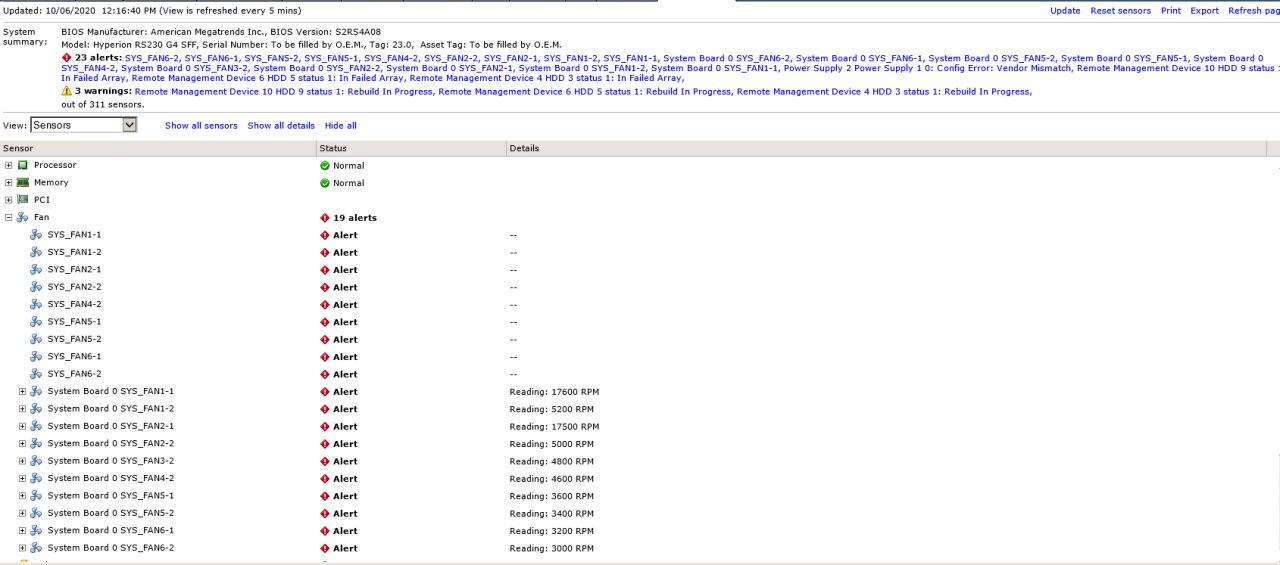This screenshot has height=565, width=1280.
Task: Click Show all sensors link
Action: [201, 126]
